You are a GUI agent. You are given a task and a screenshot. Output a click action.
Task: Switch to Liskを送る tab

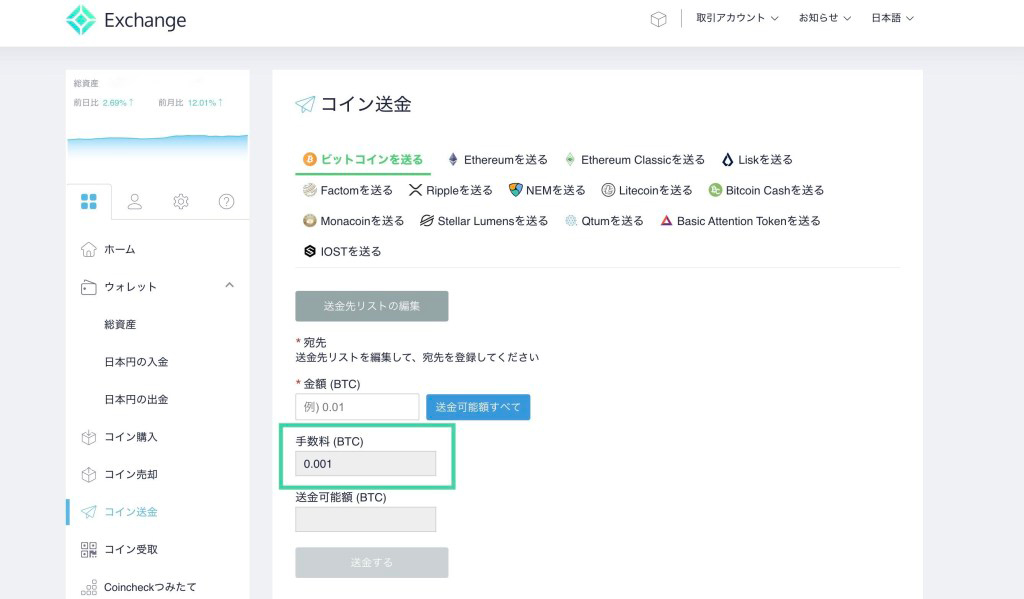(x=758, y=160)
